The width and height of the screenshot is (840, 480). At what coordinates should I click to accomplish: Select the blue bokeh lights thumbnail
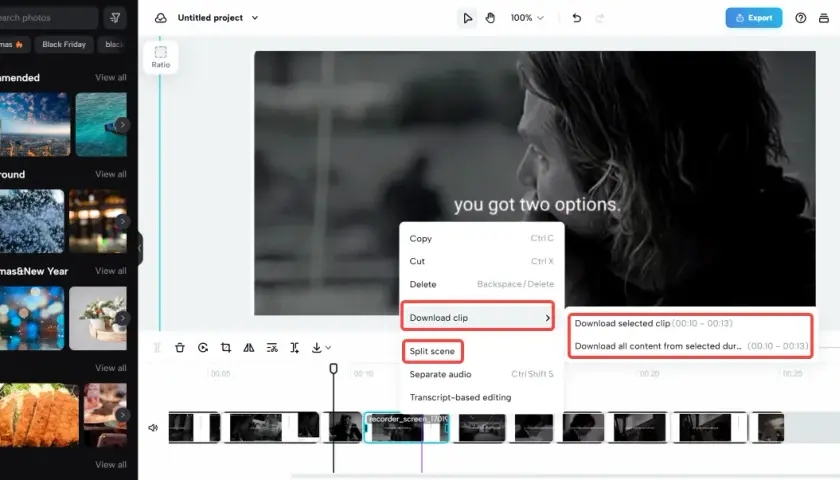pos(32,318)
